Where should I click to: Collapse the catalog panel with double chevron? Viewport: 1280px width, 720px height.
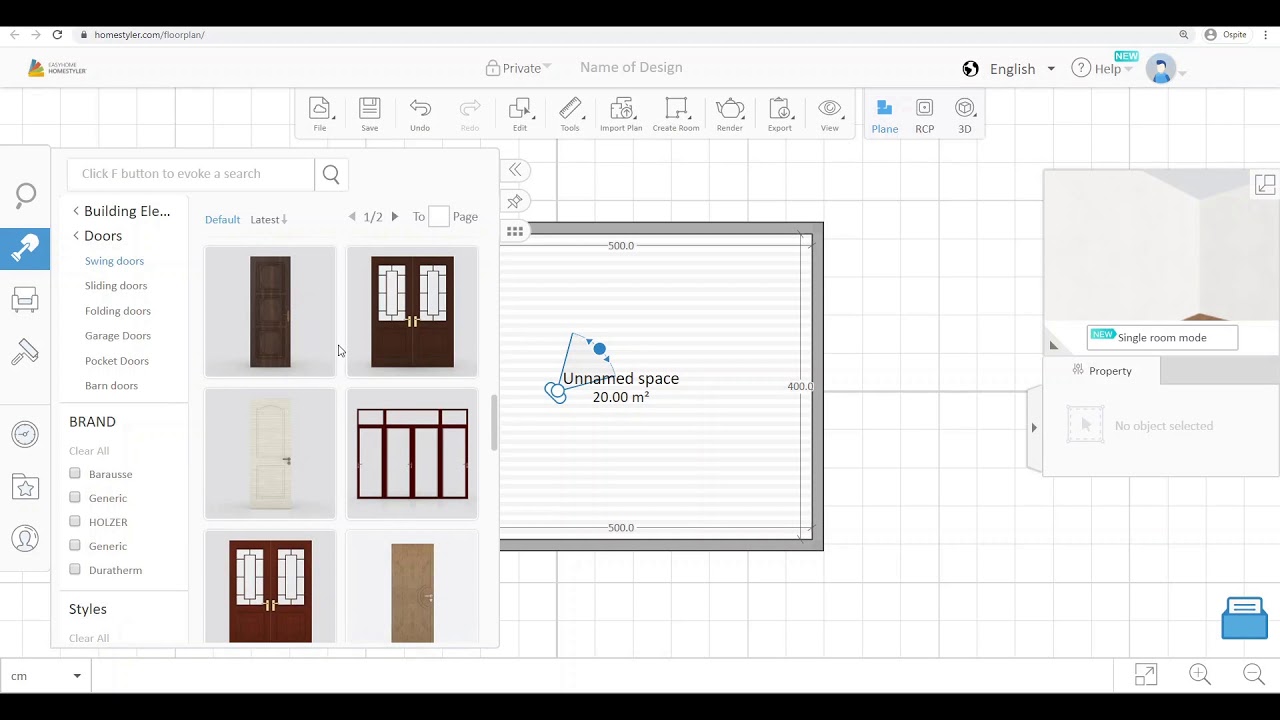point(515,170)
